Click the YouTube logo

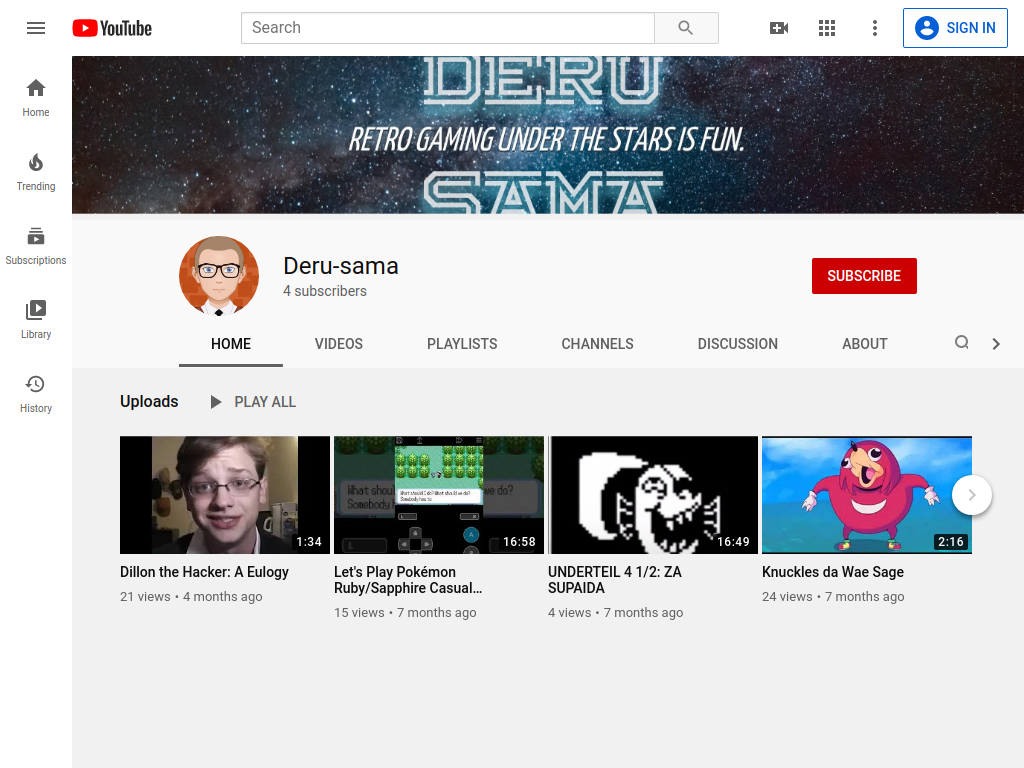point(112,28)
